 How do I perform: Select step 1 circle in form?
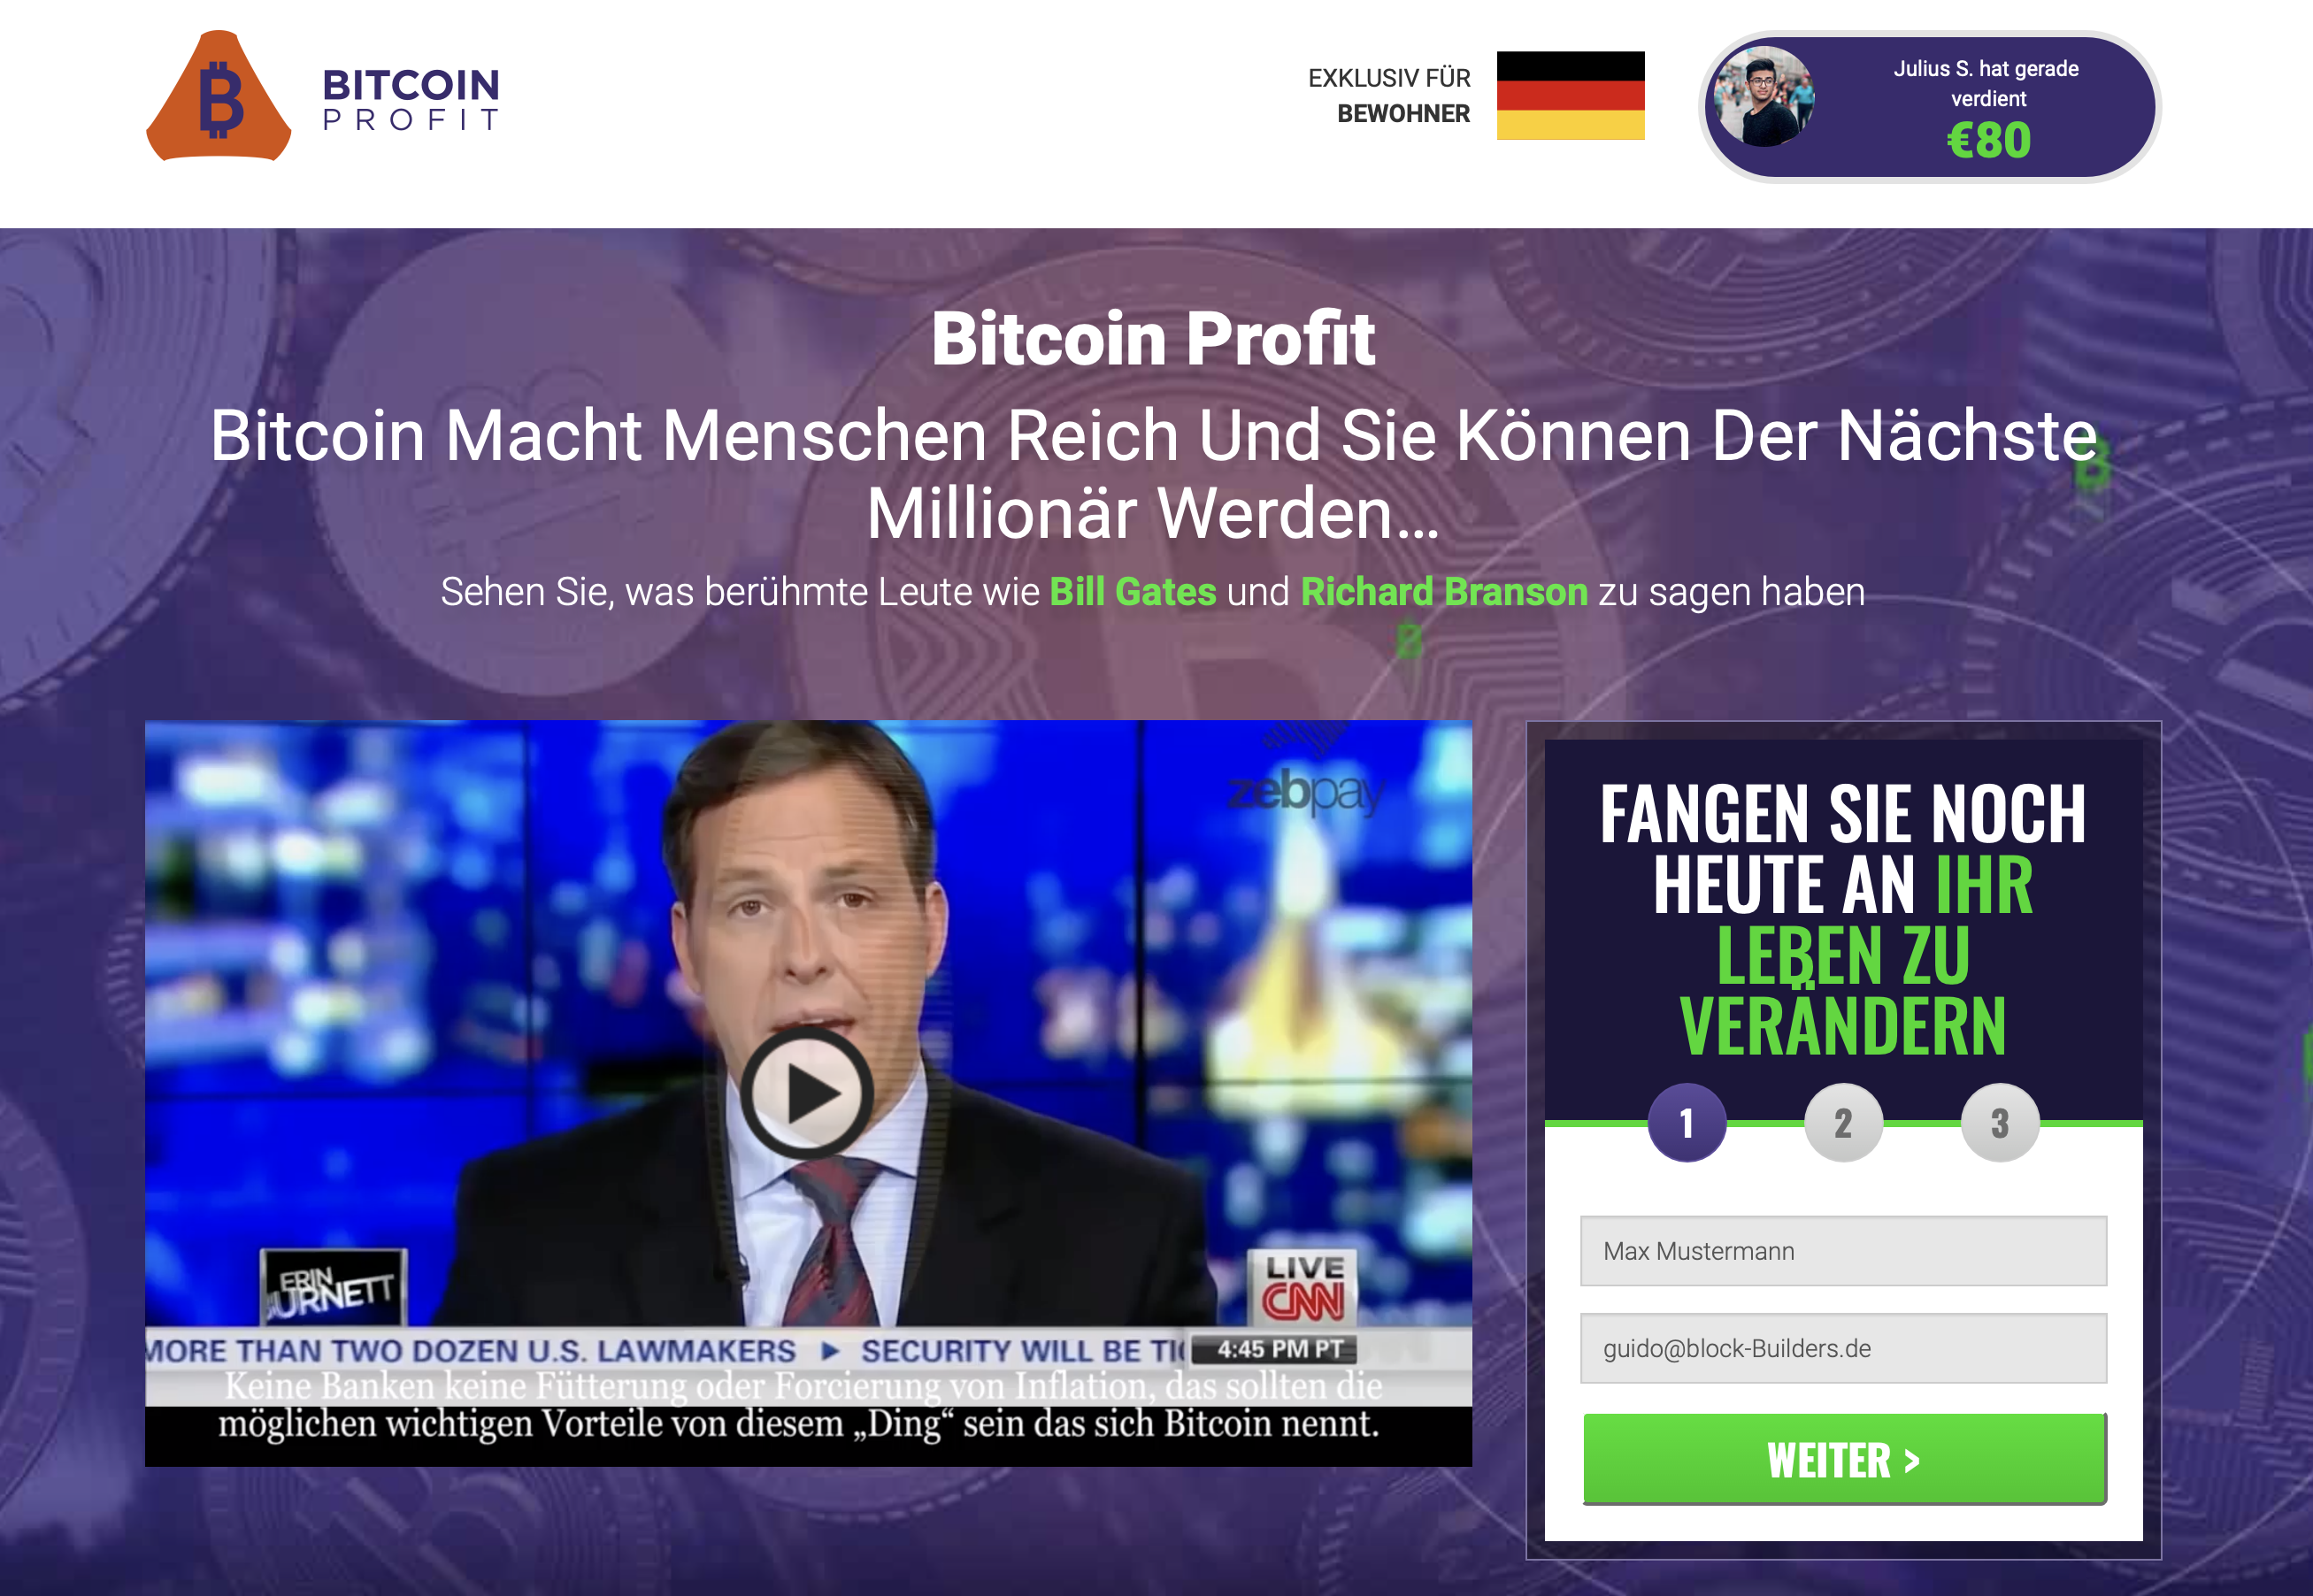(x=1687, y=1122)
